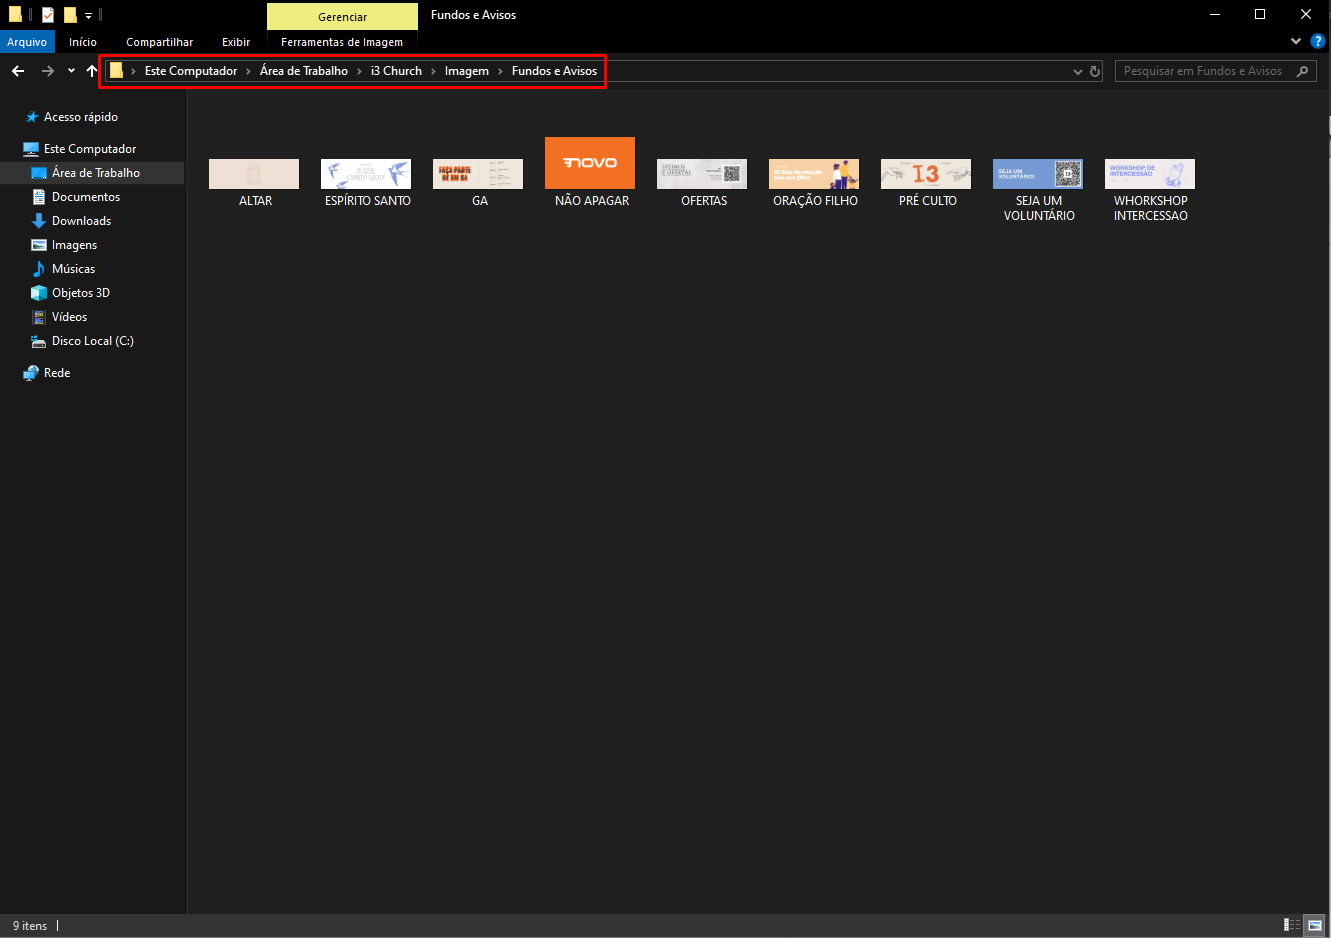The width and height of the screenshot is (1331, 938).
Task: Navigate up one folder level
Action: tap(92, 71)
